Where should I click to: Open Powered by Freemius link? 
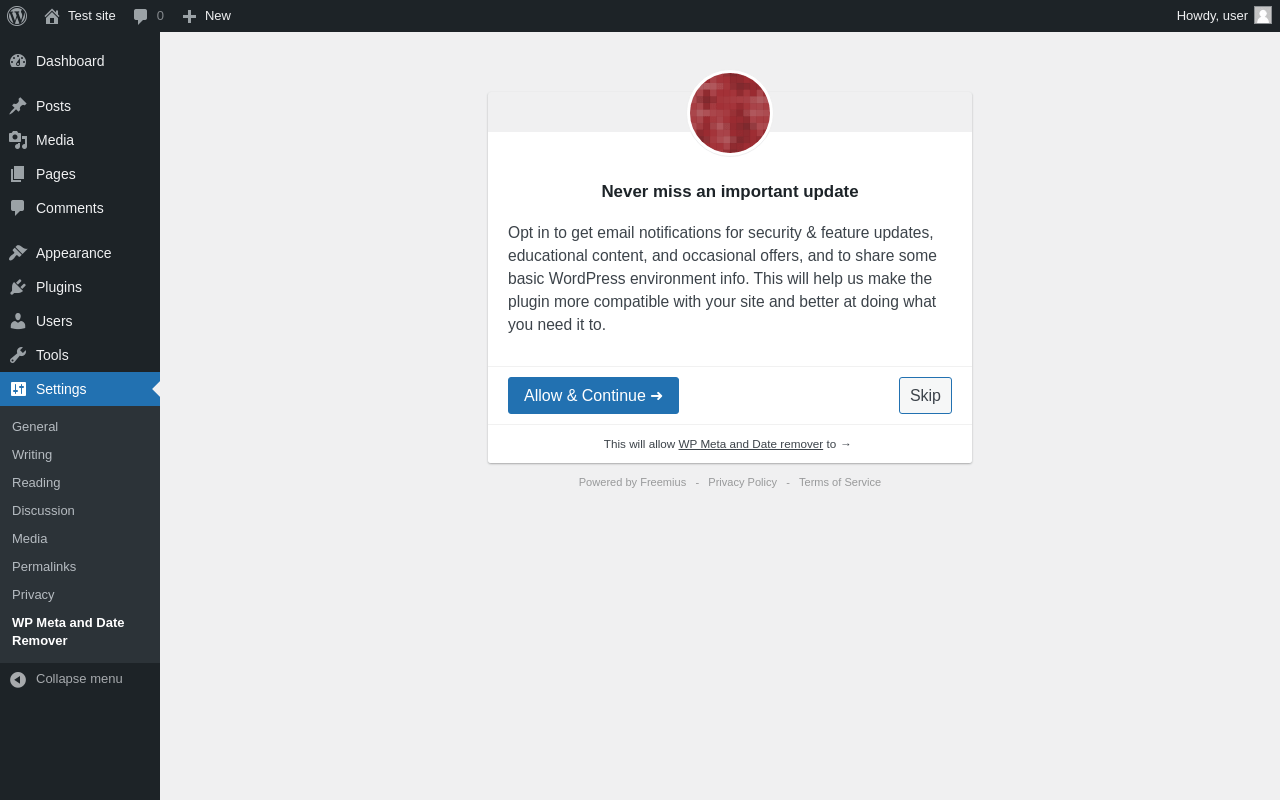pyautogui.click(x=632, y=482)
